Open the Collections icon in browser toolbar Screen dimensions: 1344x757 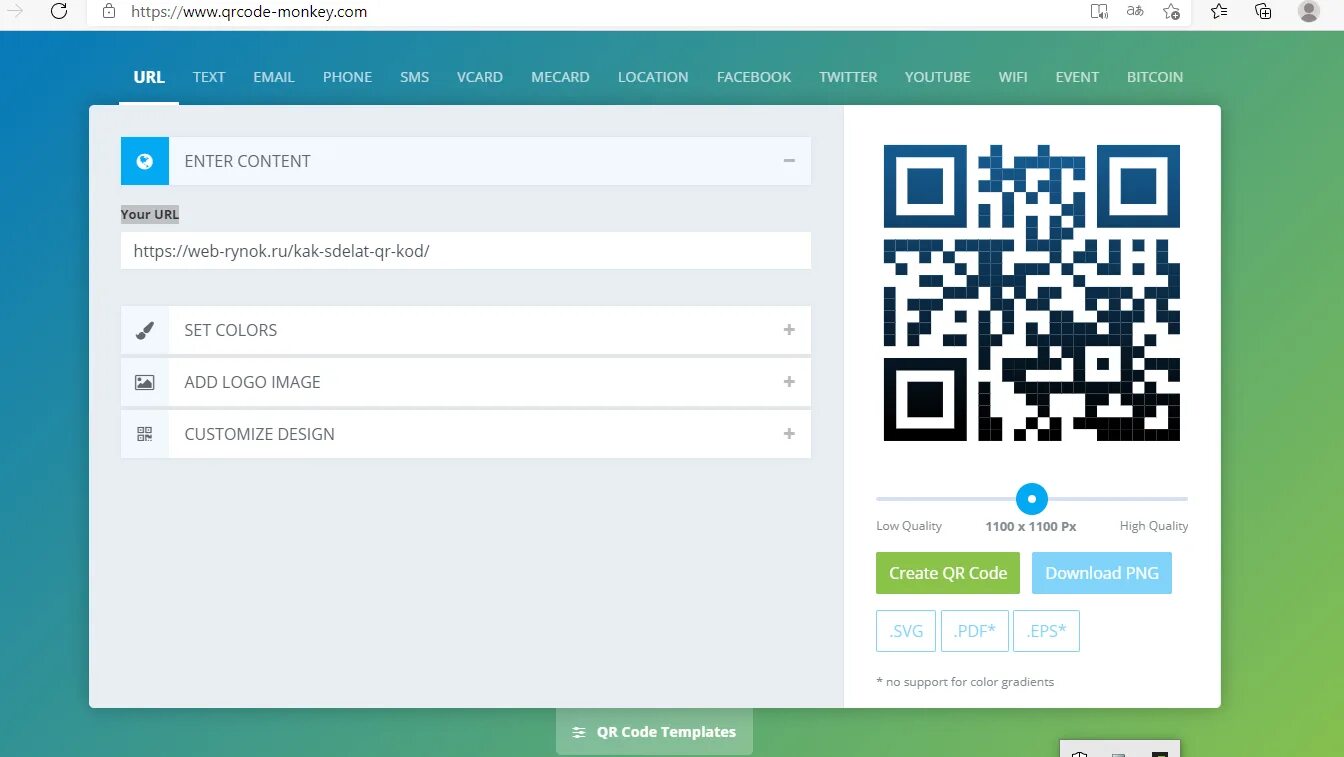click(1263, 11)
